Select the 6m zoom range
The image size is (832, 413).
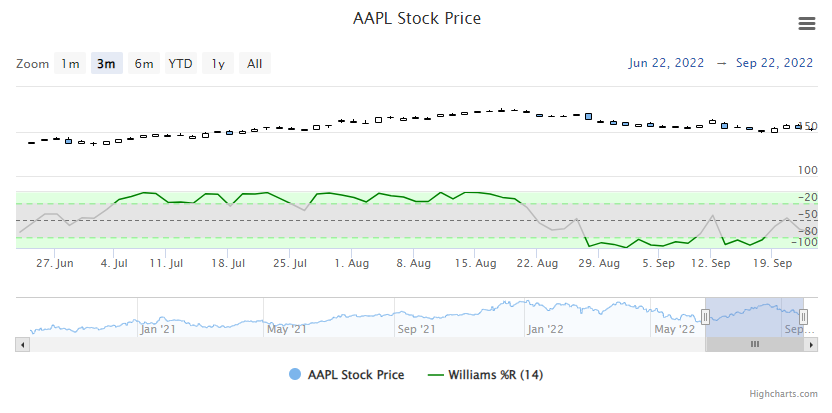pyautogui.click(x=144, y=64)
